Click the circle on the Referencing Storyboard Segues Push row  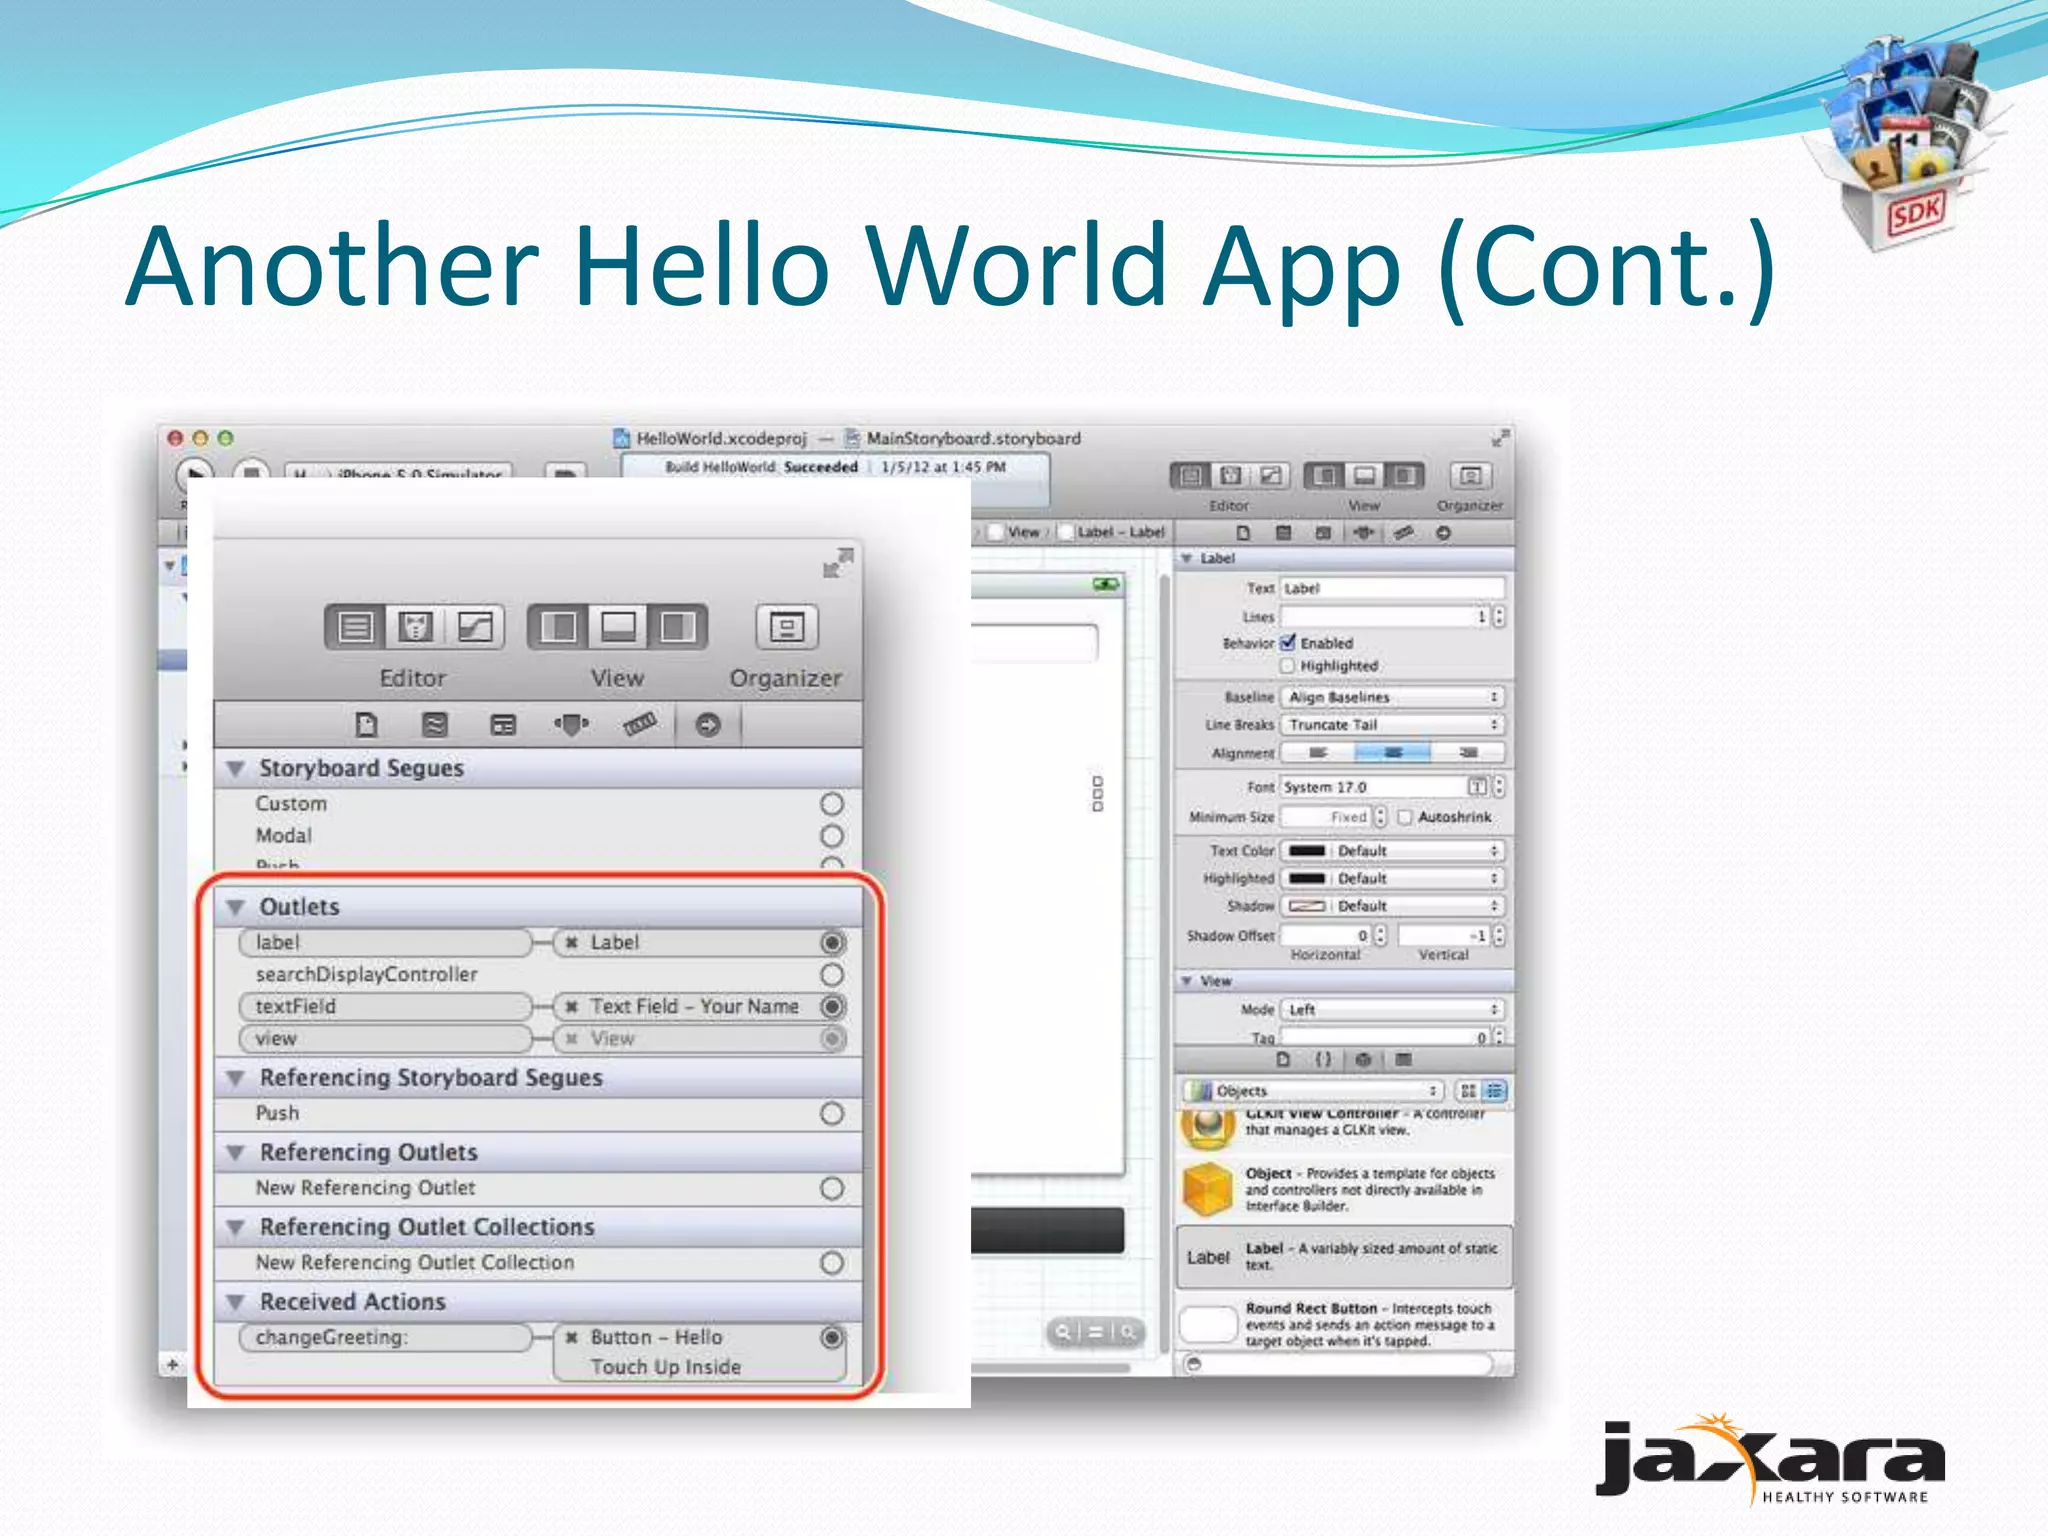(832, 1114)
